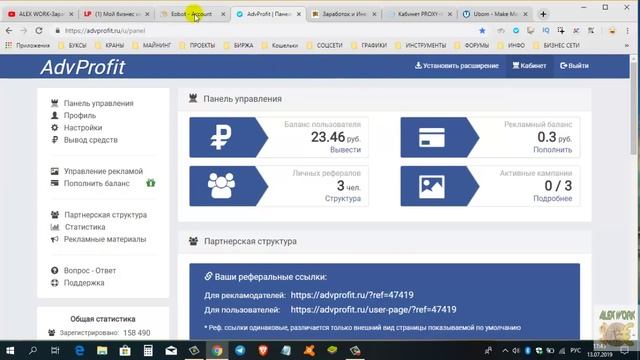Open Windows search on taskbar
Viewport: 640px width, 360px height.
33,351
